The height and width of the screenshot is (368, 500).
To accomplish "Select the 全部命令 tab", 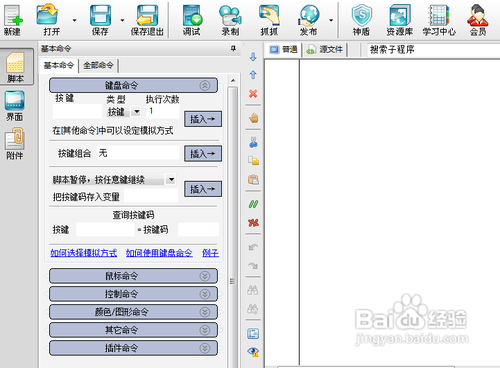I will (98, 65).
